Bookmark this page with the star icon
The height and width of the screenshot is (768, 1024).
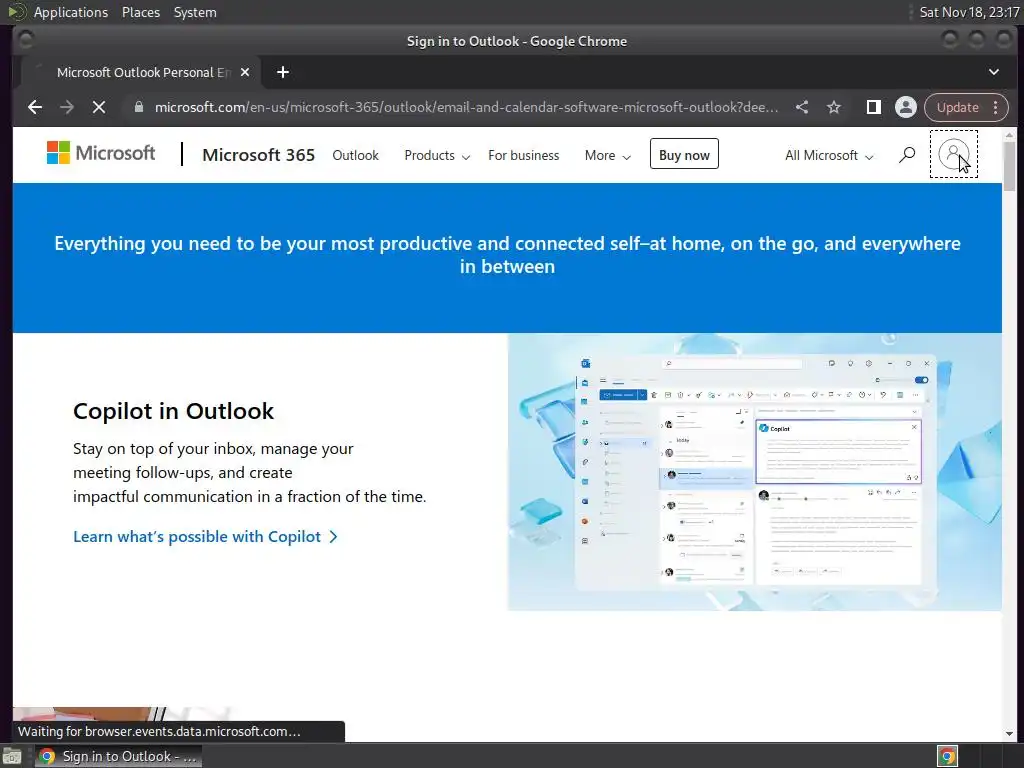[x=834, y=107]
